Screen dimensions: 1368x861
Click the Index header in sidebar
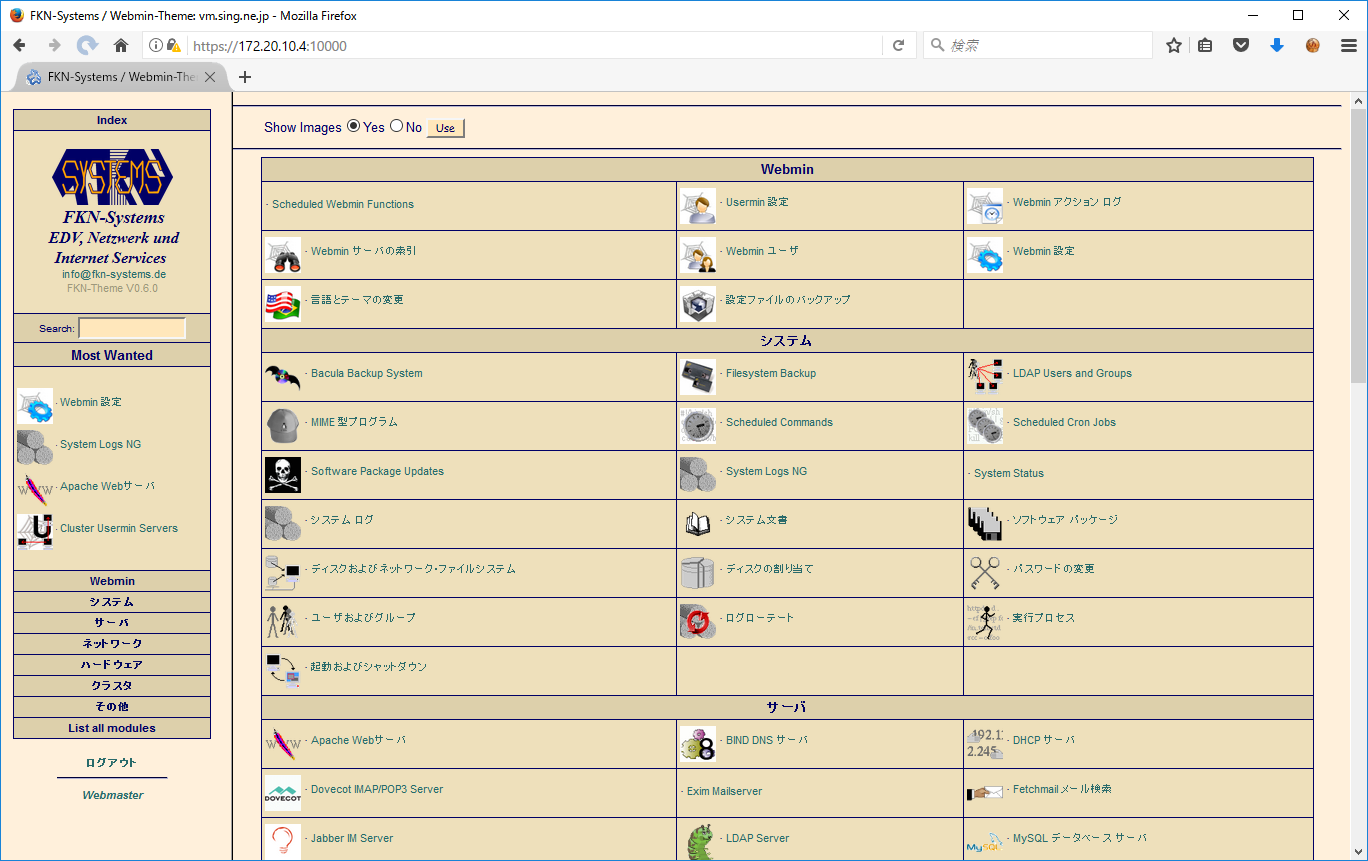click(x=112, y=120)
